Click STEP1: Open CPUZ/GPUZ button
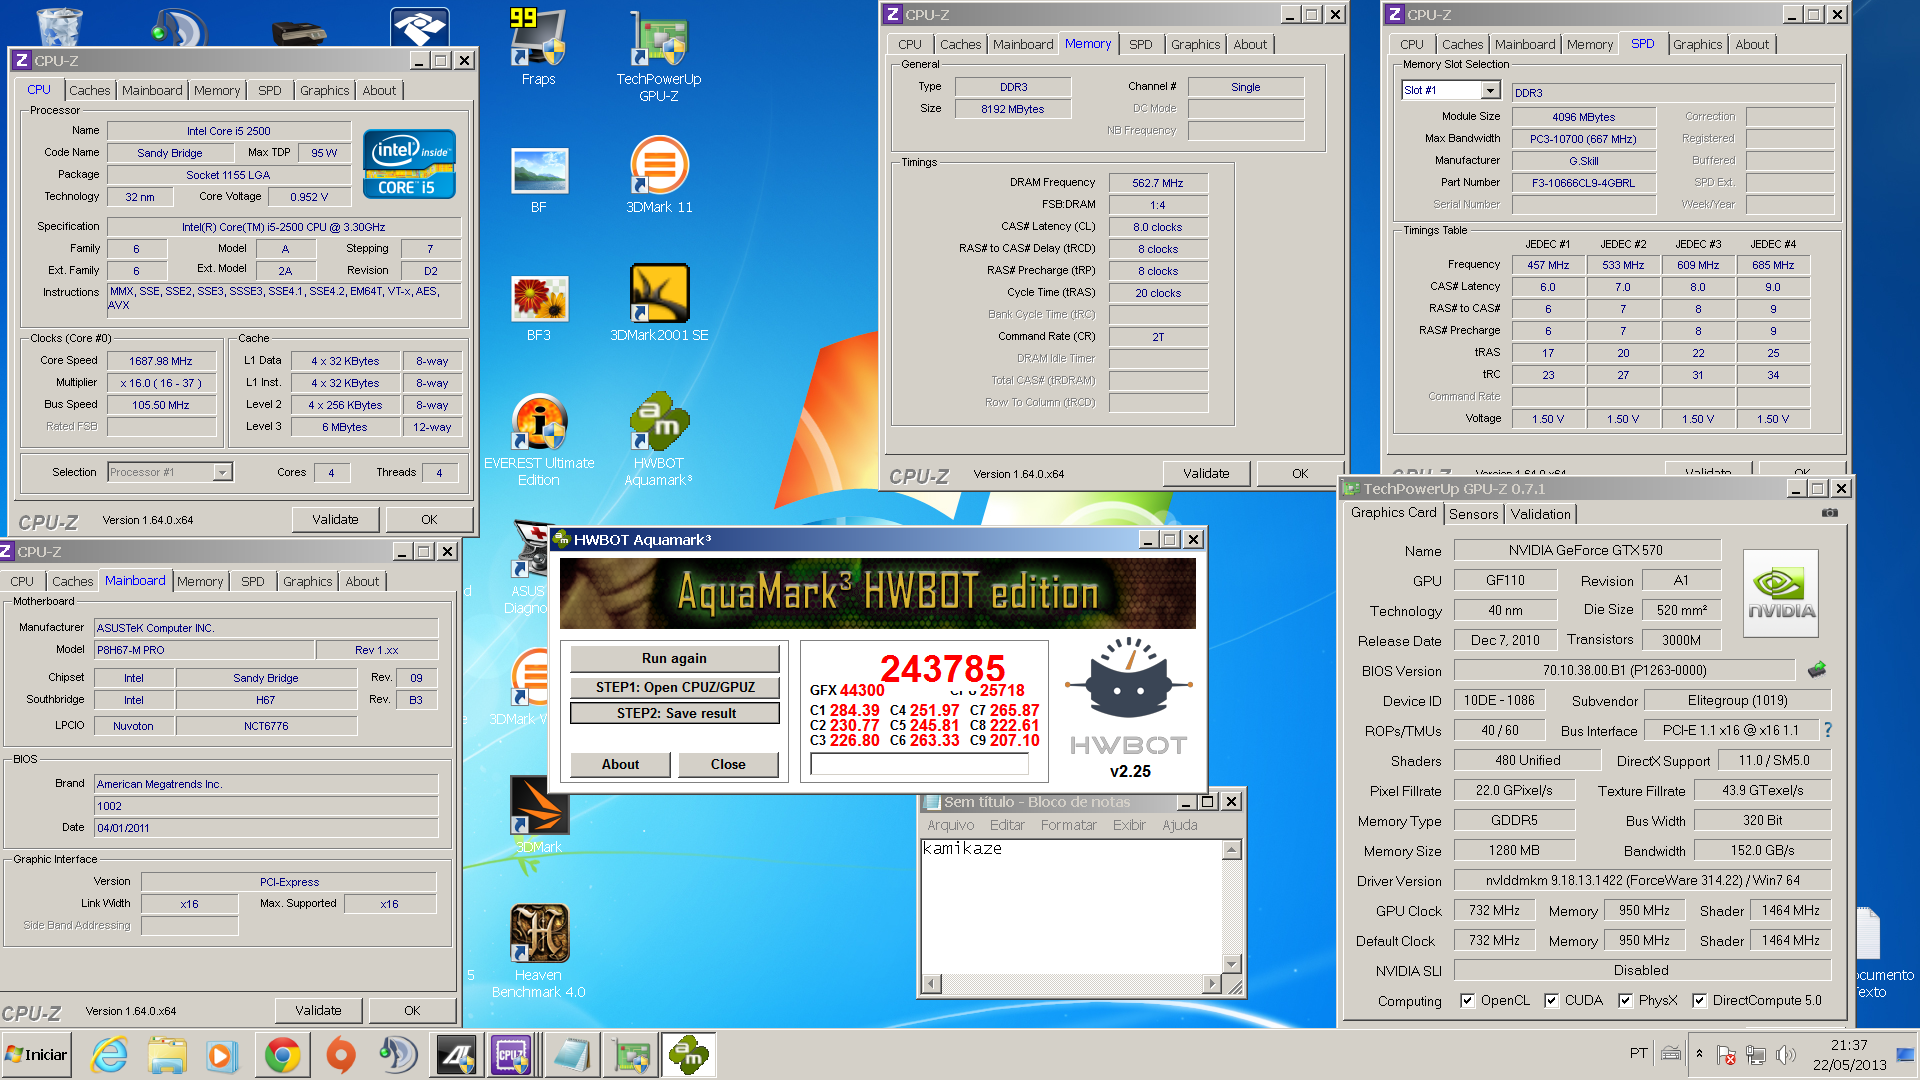Viewport: 1920px width, 1080px height. [674, 687]
